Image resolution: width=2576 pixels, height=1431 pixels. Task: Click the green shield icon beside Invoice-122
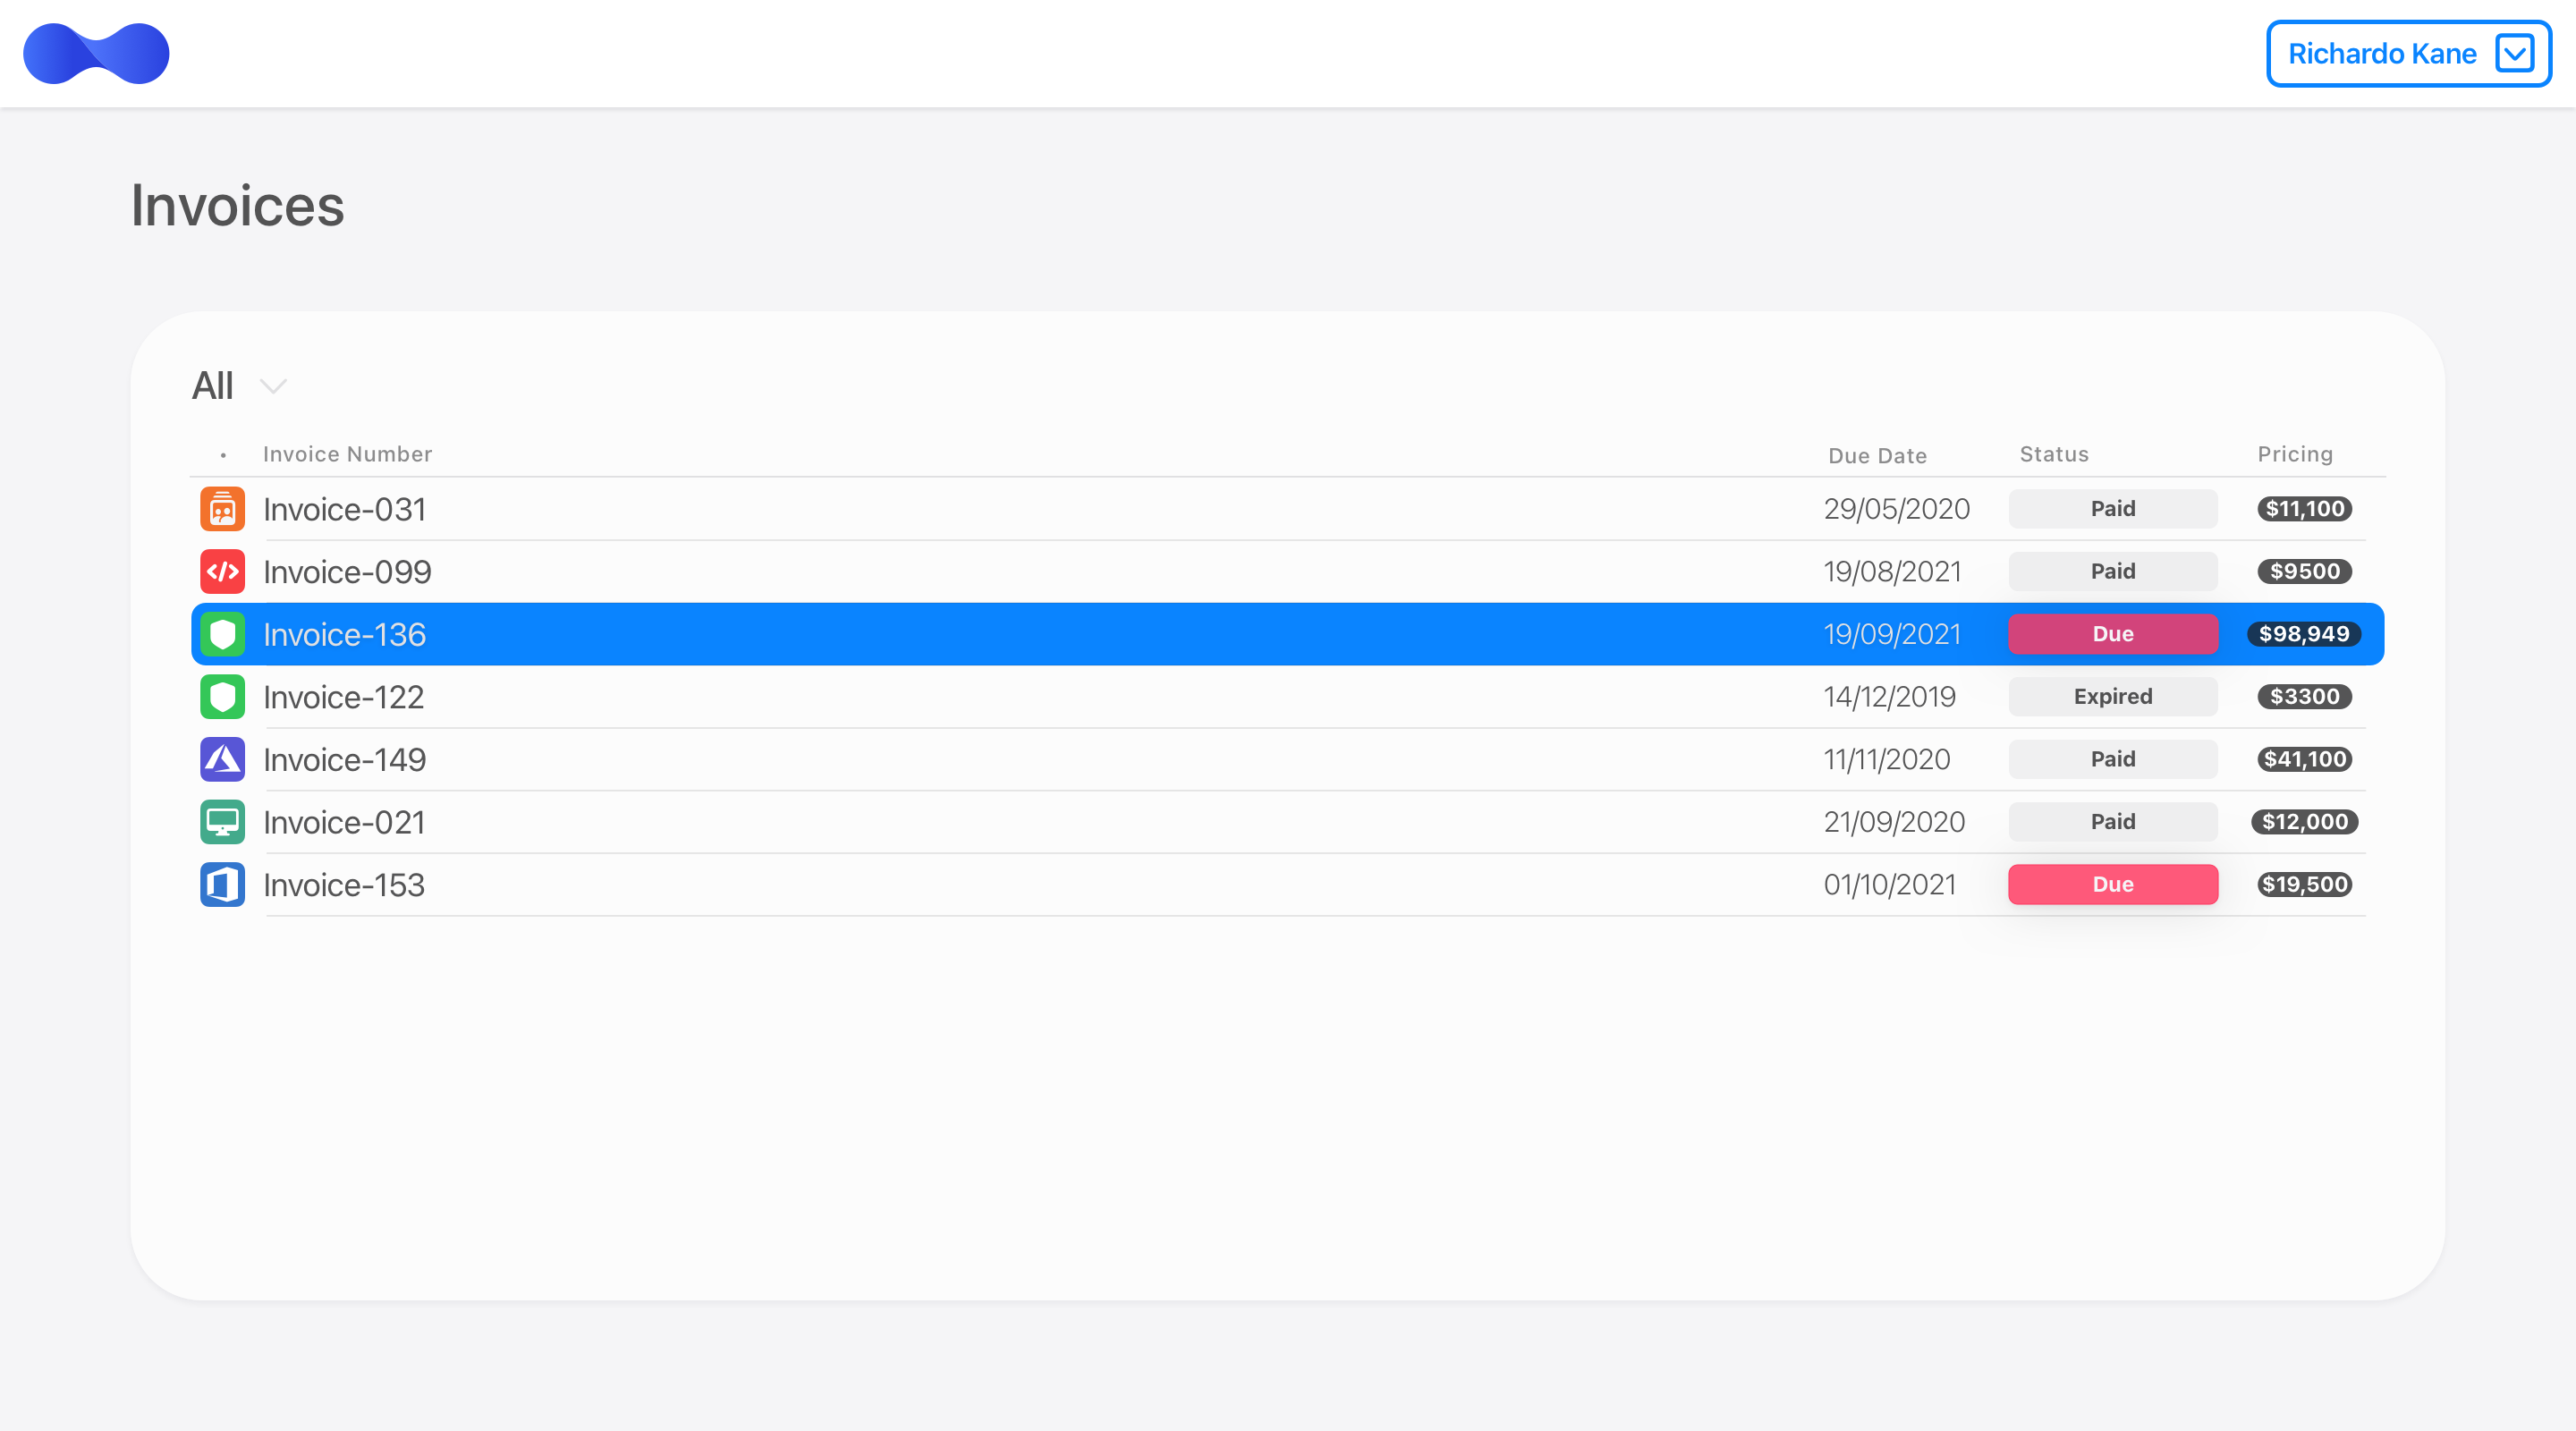point(222,697)
